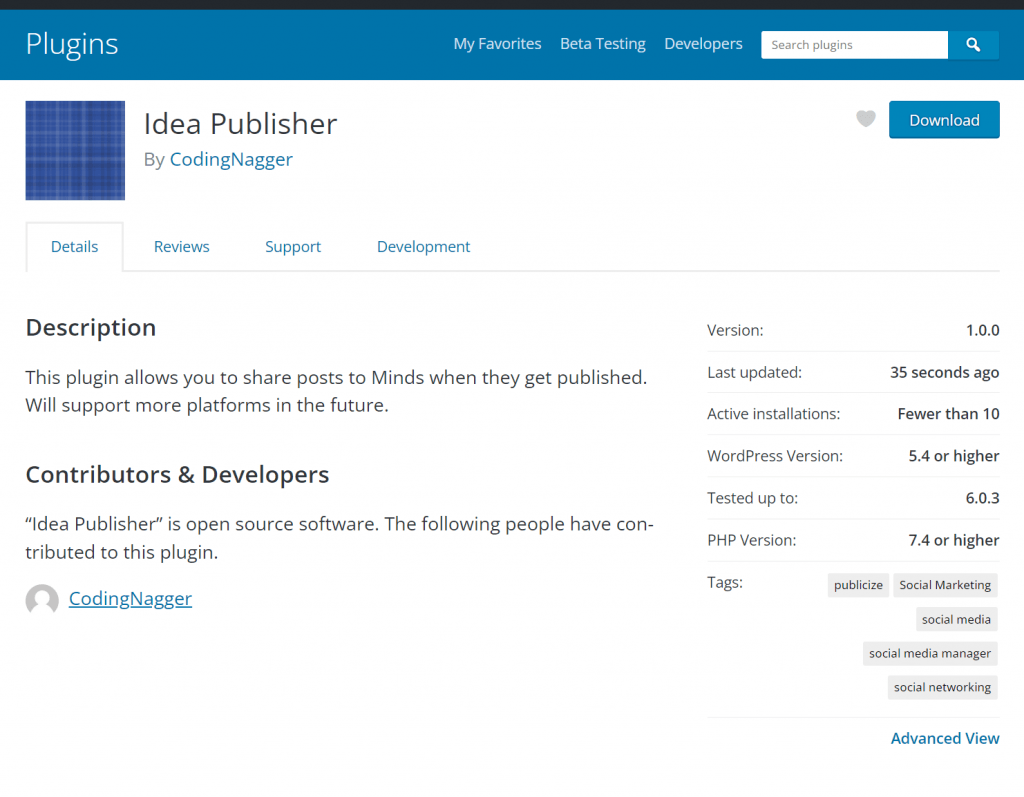Go to the Developers page
This screenshot has height=797, width=1024.
point(703,44)
